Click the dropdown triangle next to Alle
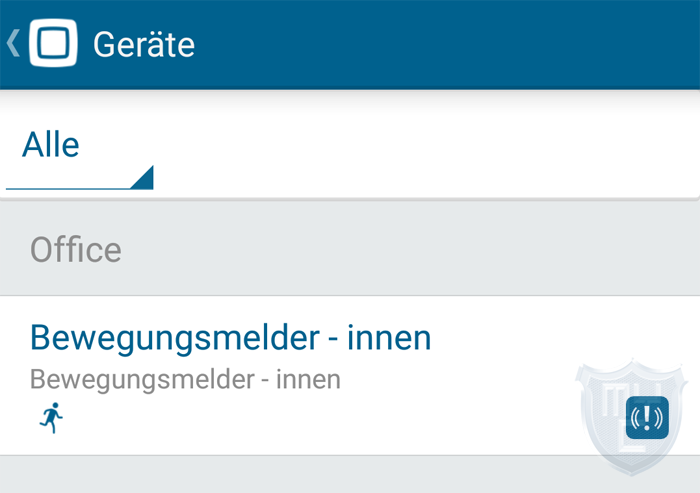Viewport: 700px width, 493px height. coord(142,177)
